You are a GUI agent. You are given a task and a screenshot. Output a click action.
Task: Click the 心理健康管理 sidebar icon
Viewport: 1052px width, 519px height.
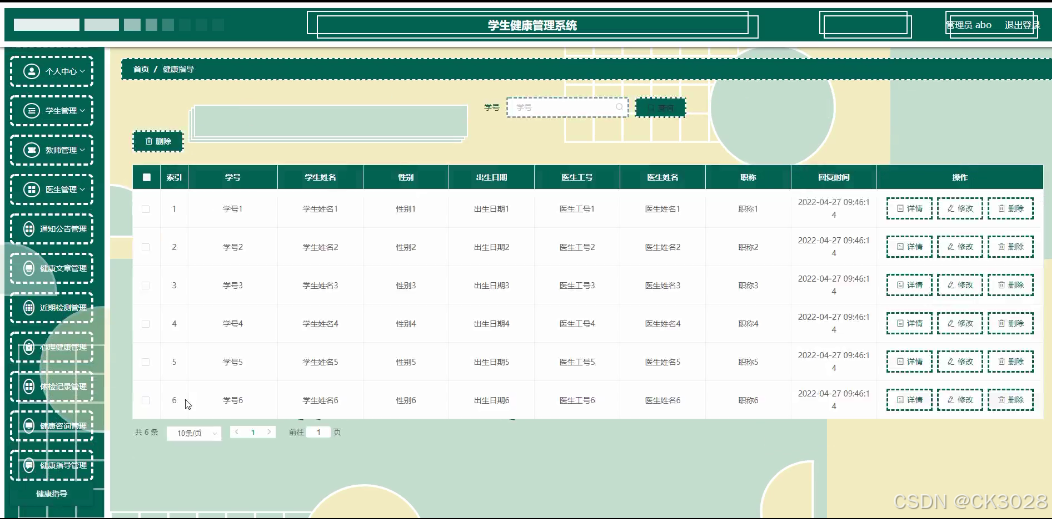point(29,347)
